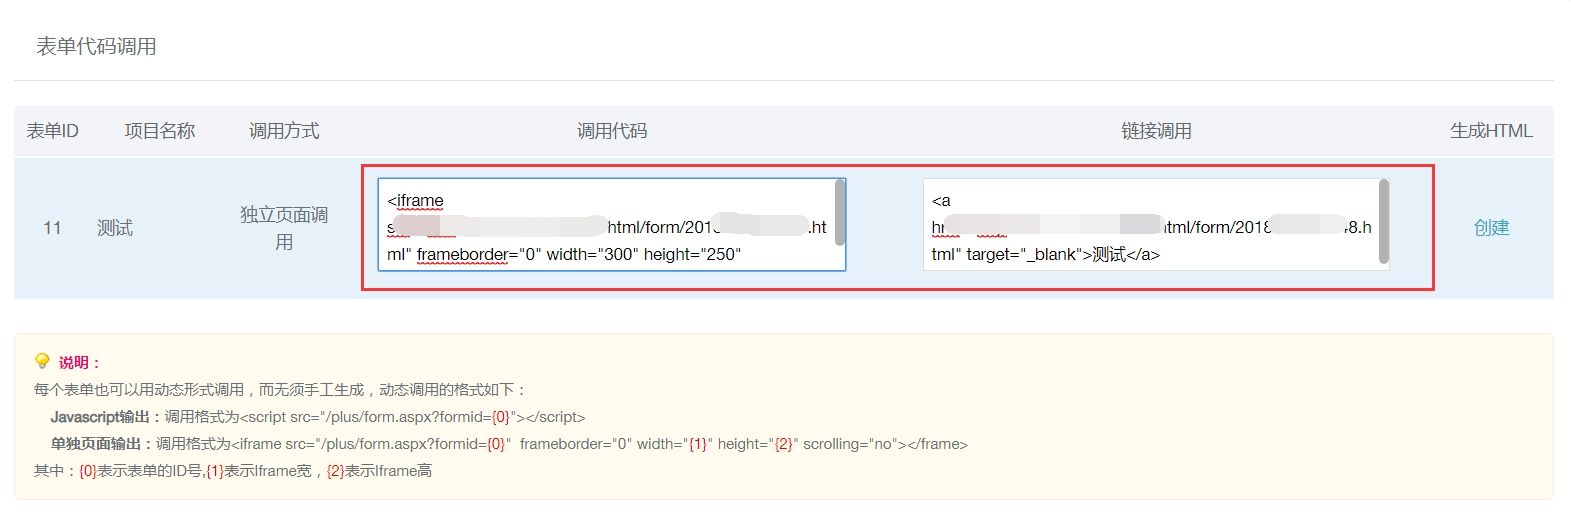Select the 表单ID column header
Viewport: 1571px width, 524px height.
(x=52, y=131)
